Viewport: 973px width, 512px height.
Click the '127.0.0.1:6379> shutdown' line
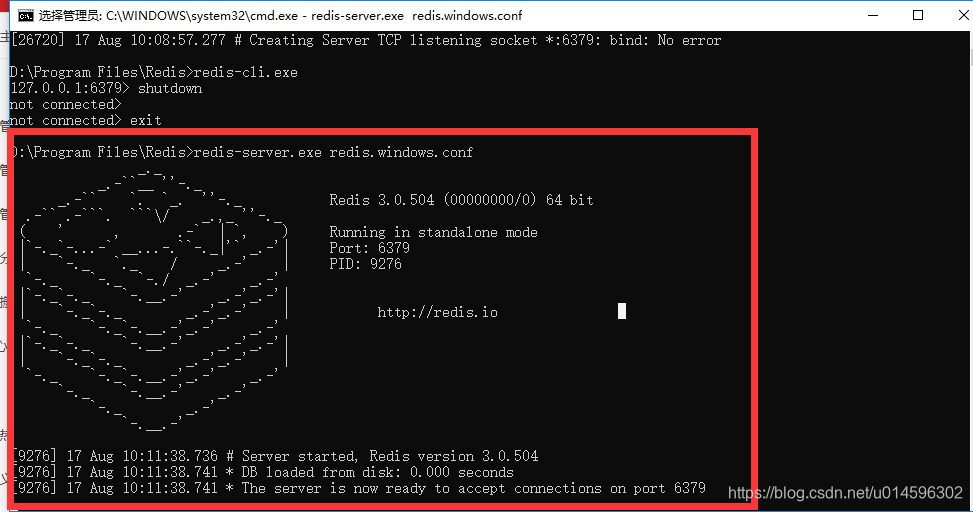click(x=106, y=88)
